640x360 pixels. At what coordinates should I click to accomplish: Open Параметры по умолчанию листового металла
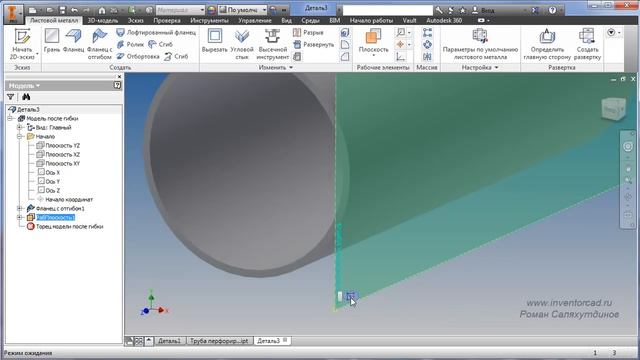pos(480,44)
